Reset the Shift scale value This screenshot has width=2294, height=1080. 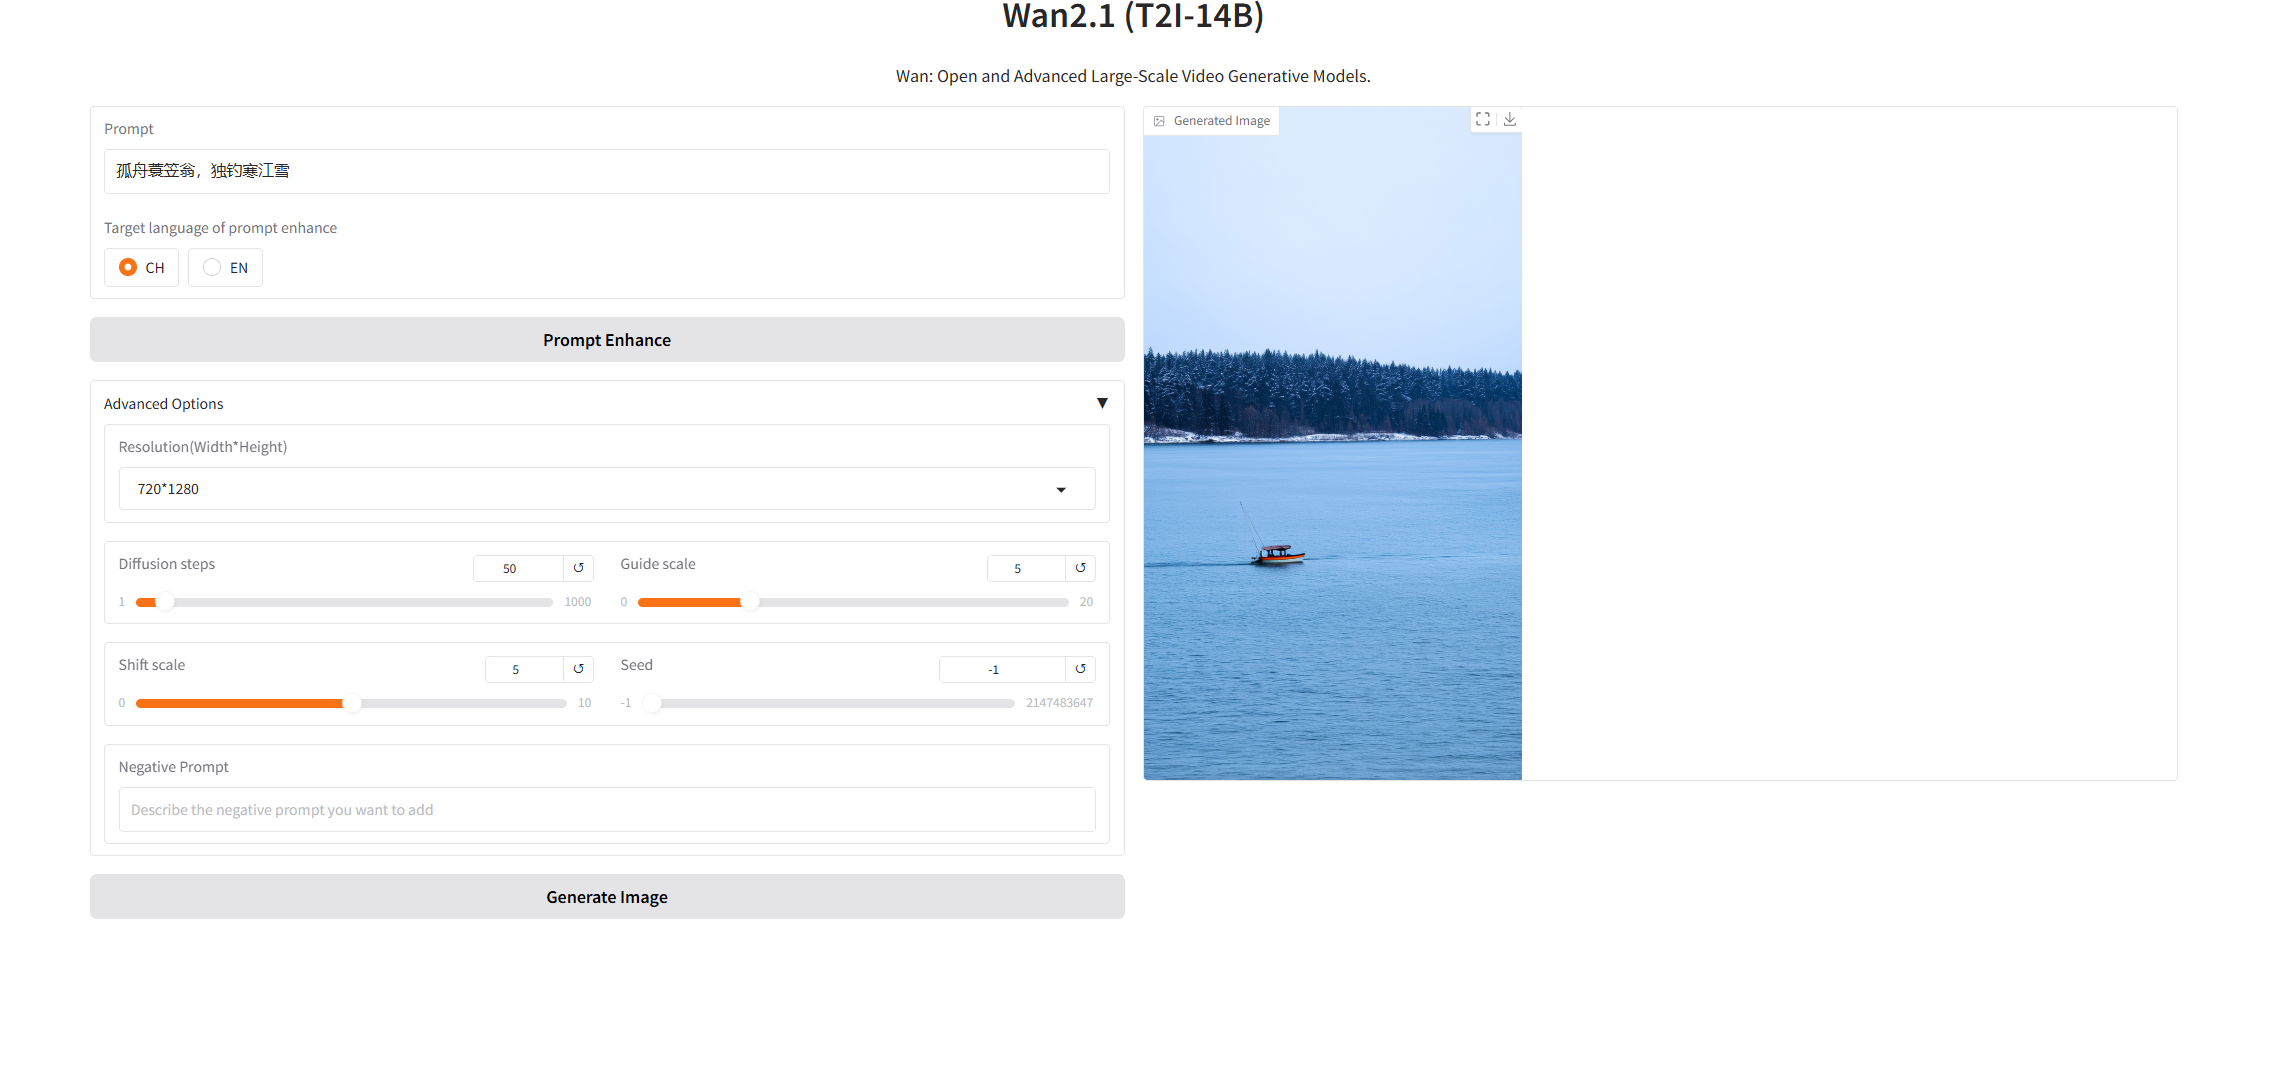[578, 669]
